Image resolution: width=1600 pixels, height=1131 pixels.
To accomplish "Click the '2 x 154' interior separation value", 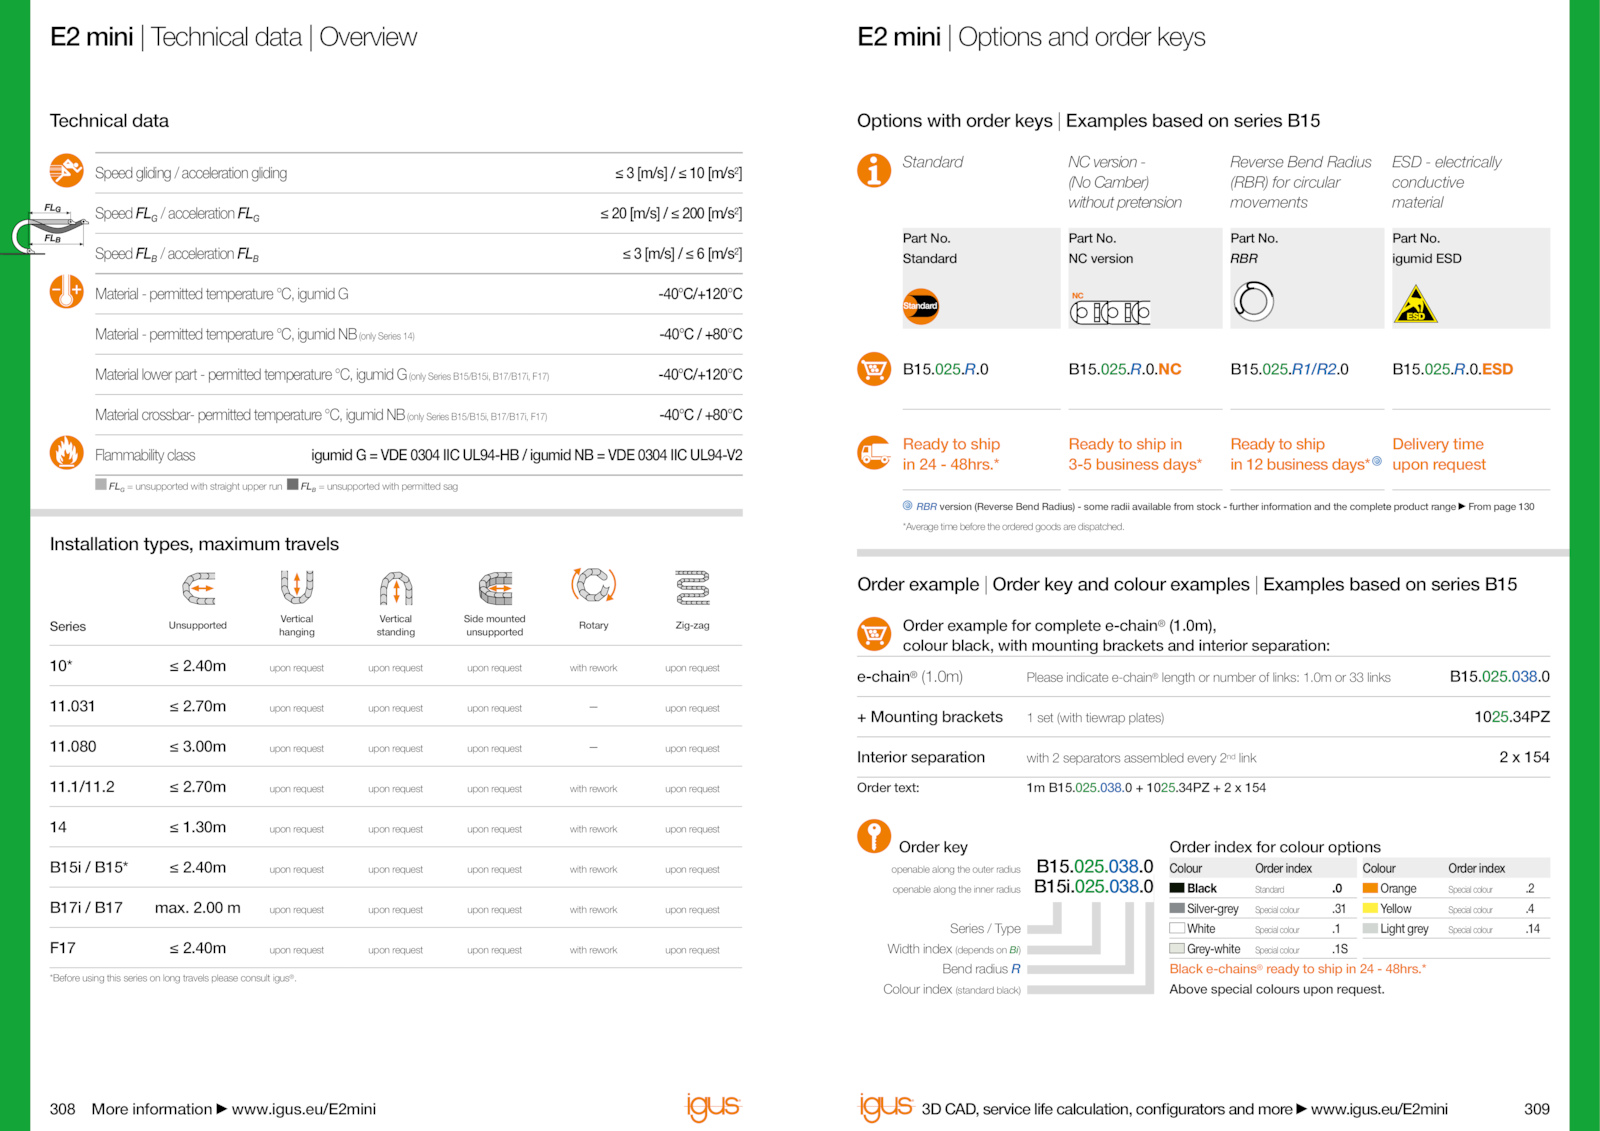I will [1524, 757].
